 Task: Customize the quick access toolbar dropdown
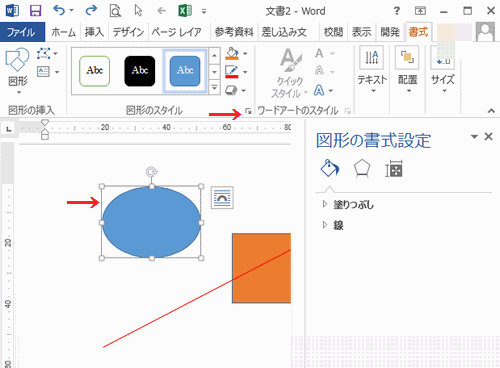[204, 11]
